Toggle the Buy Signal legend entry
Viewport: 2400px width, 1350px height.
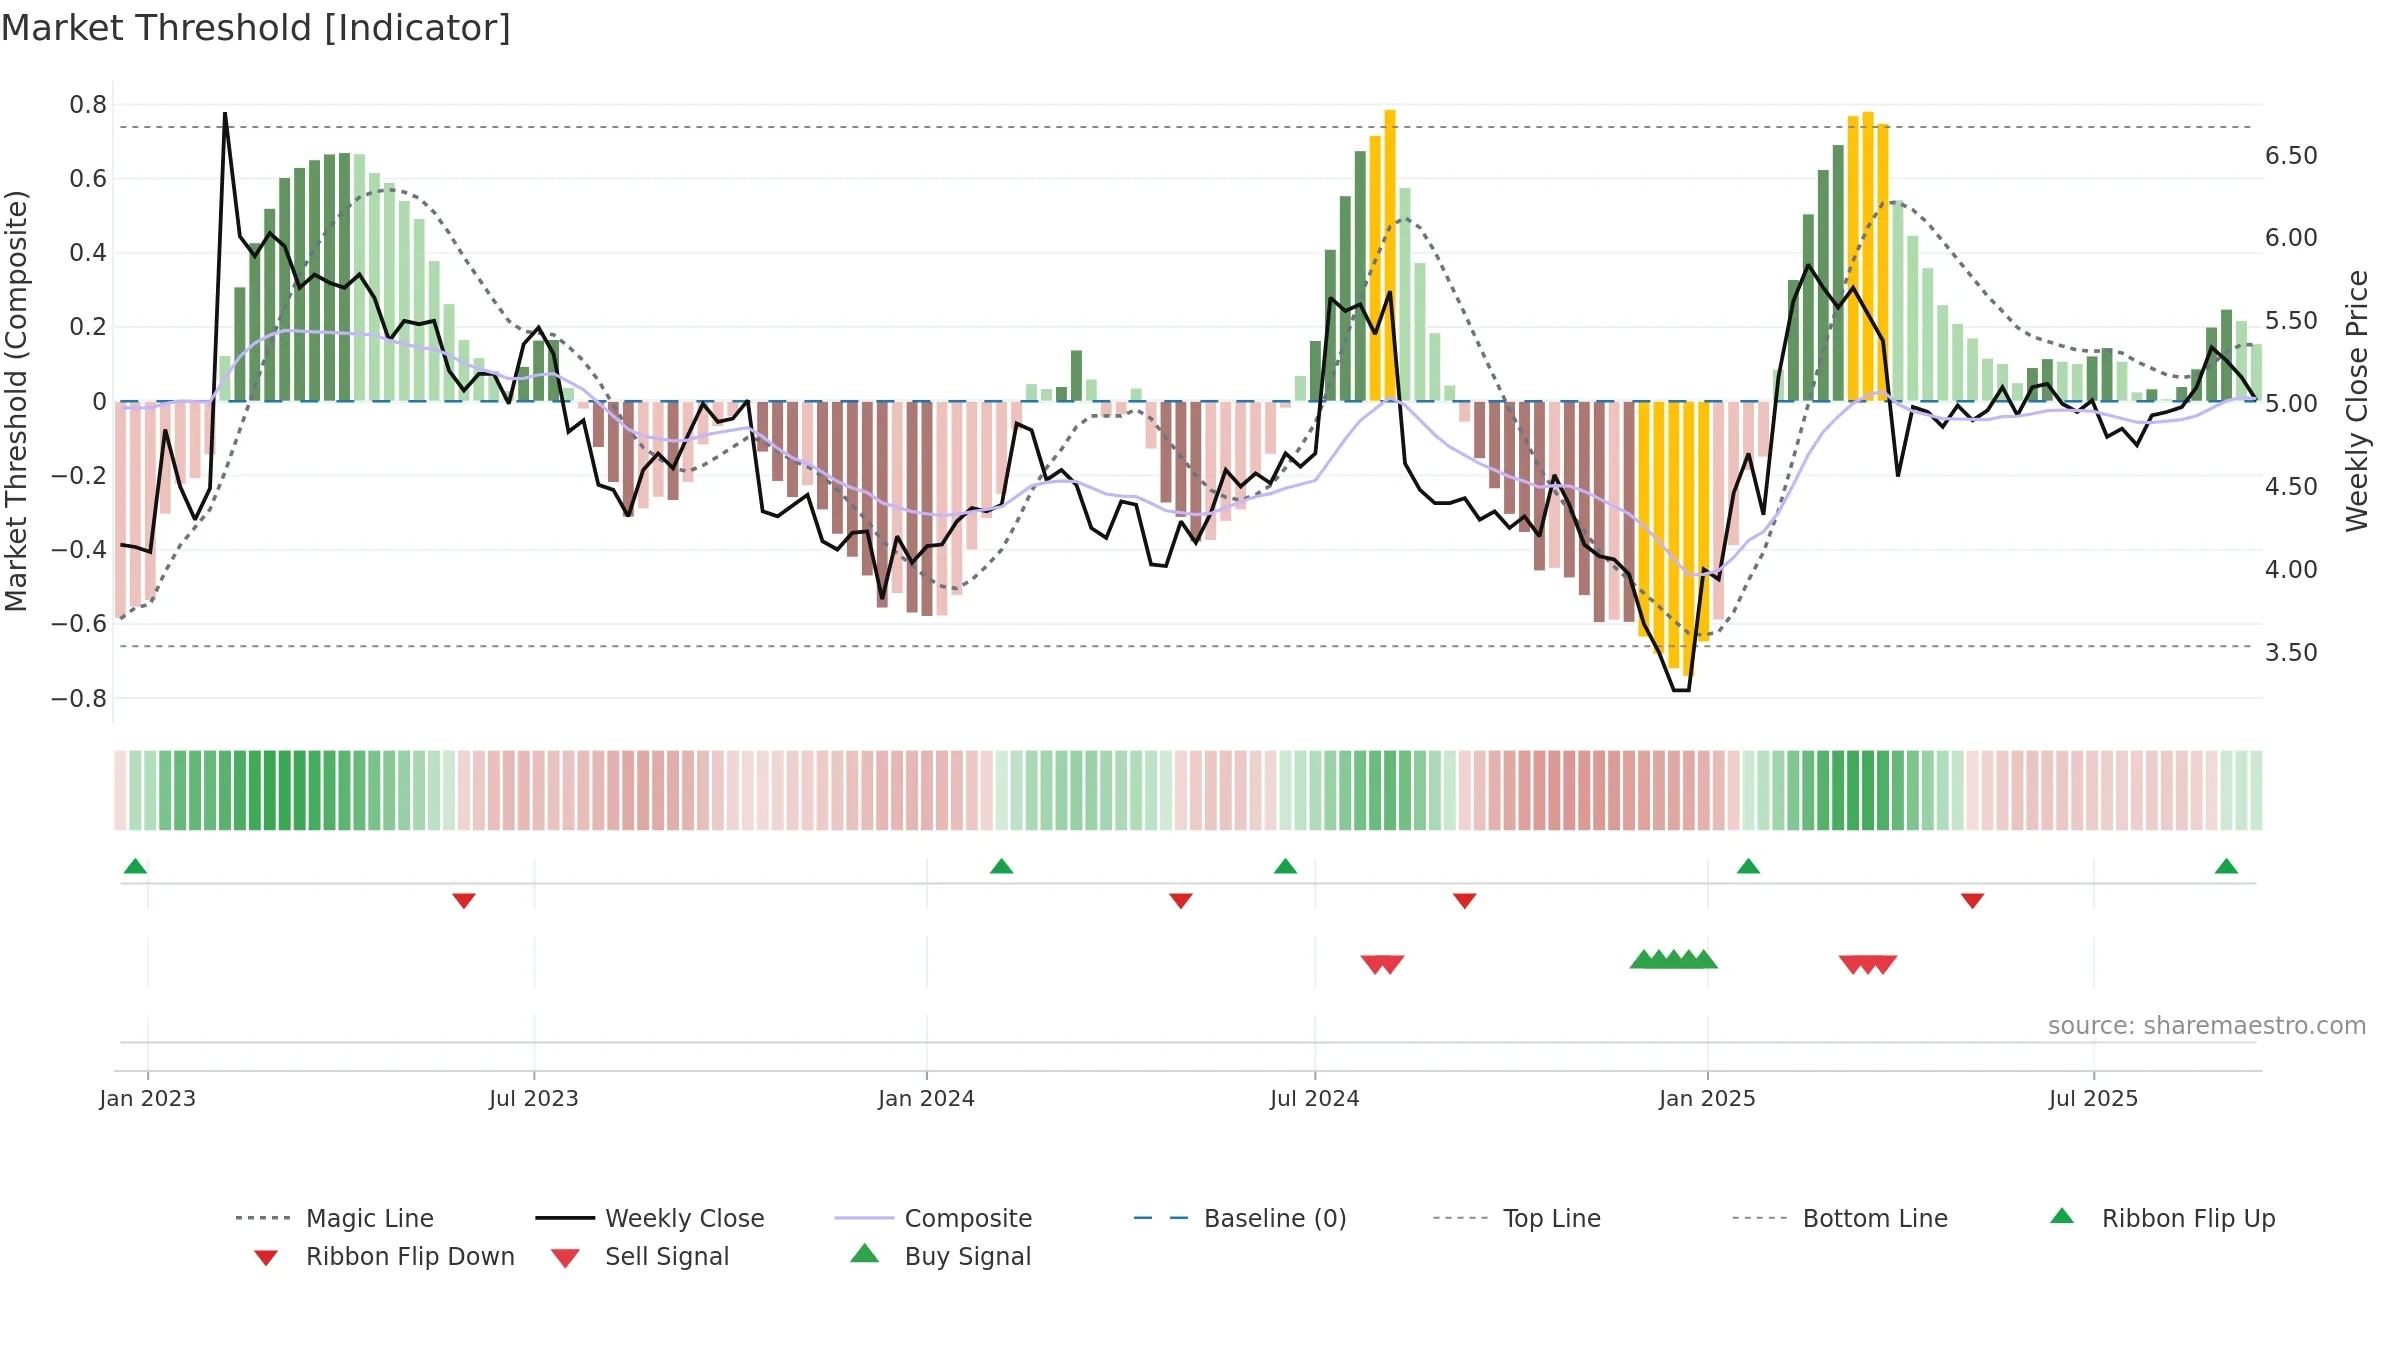[940, 1256]
